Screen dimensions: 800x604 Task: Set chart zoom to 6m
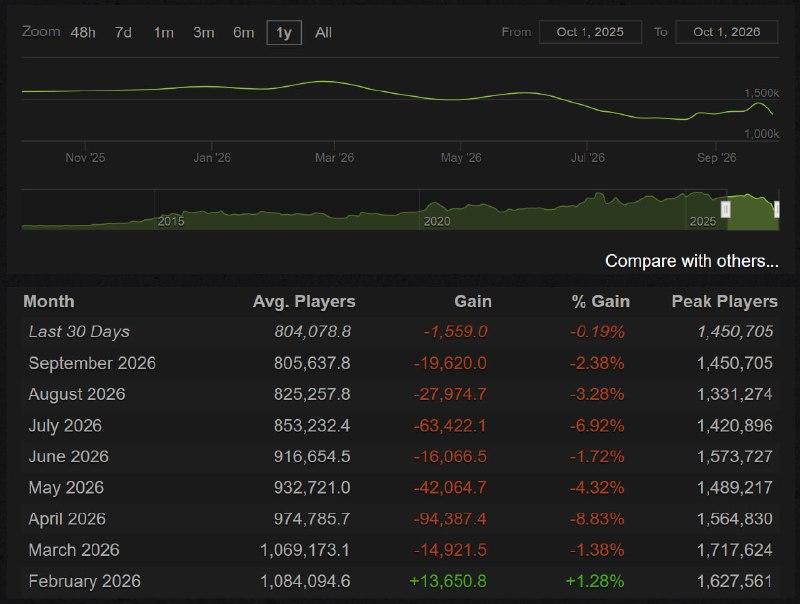(x=243, y=33)
